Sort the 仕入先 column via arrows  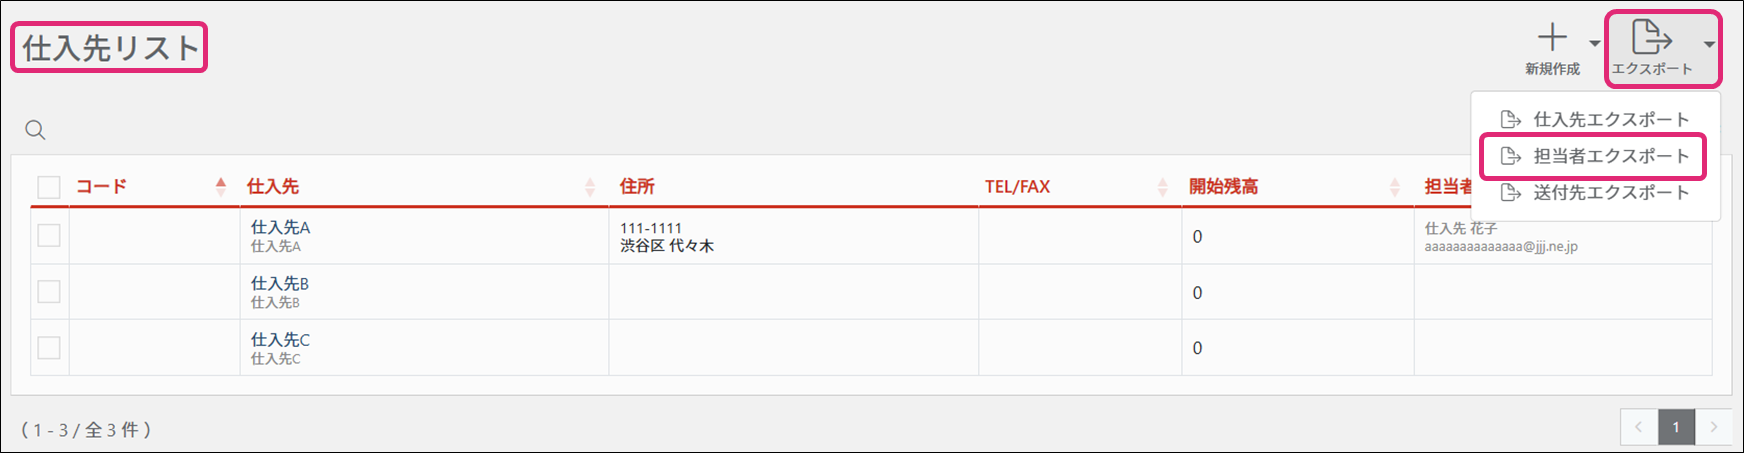click(x=590, y=187)
